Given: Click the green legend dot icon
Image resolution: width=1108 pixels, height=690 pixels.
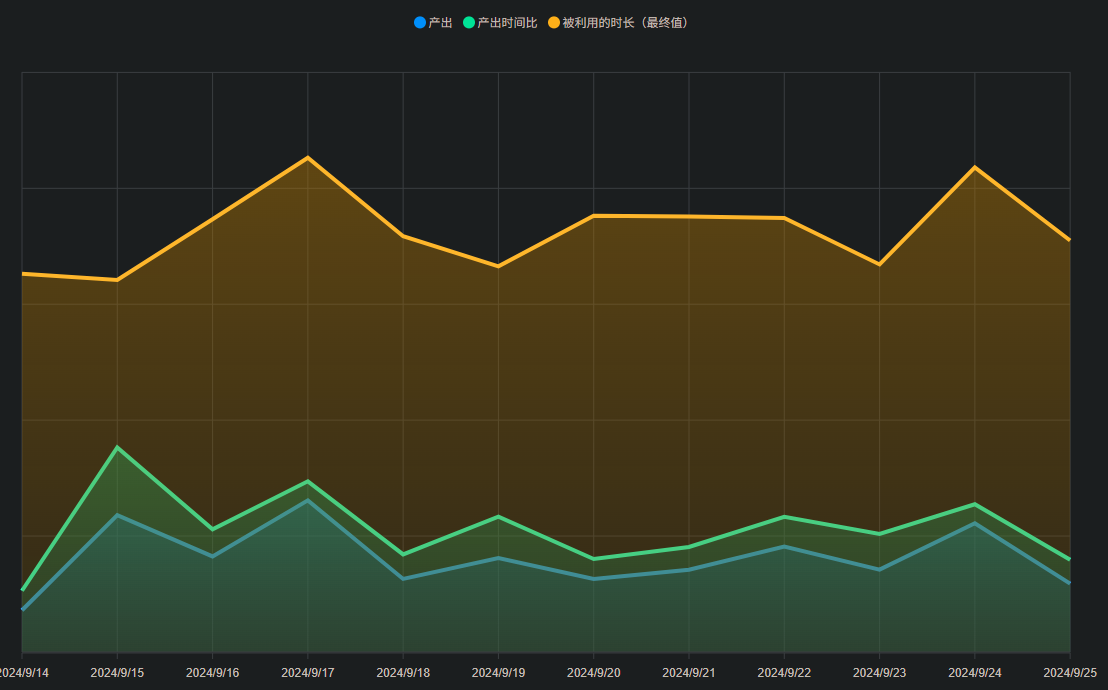Looking at the screenshot, I should pyautogui.click(x=469, y=22).
